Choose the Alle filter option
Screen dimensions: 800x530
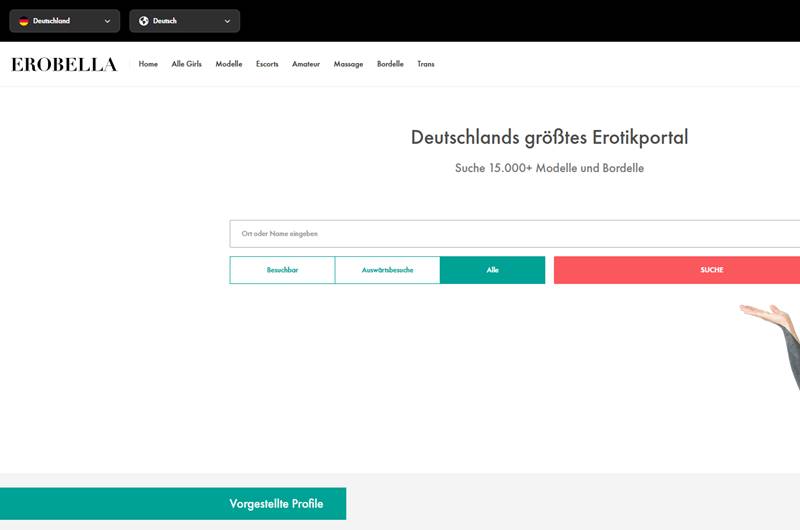point(492,270)
